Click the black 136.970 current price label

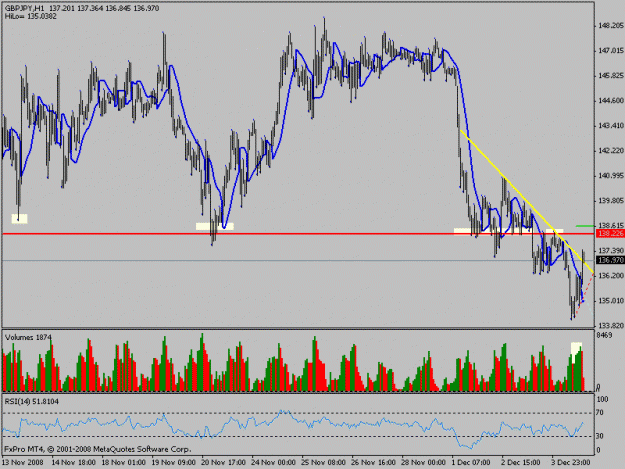pyautogui.click(x=610, y=260)
